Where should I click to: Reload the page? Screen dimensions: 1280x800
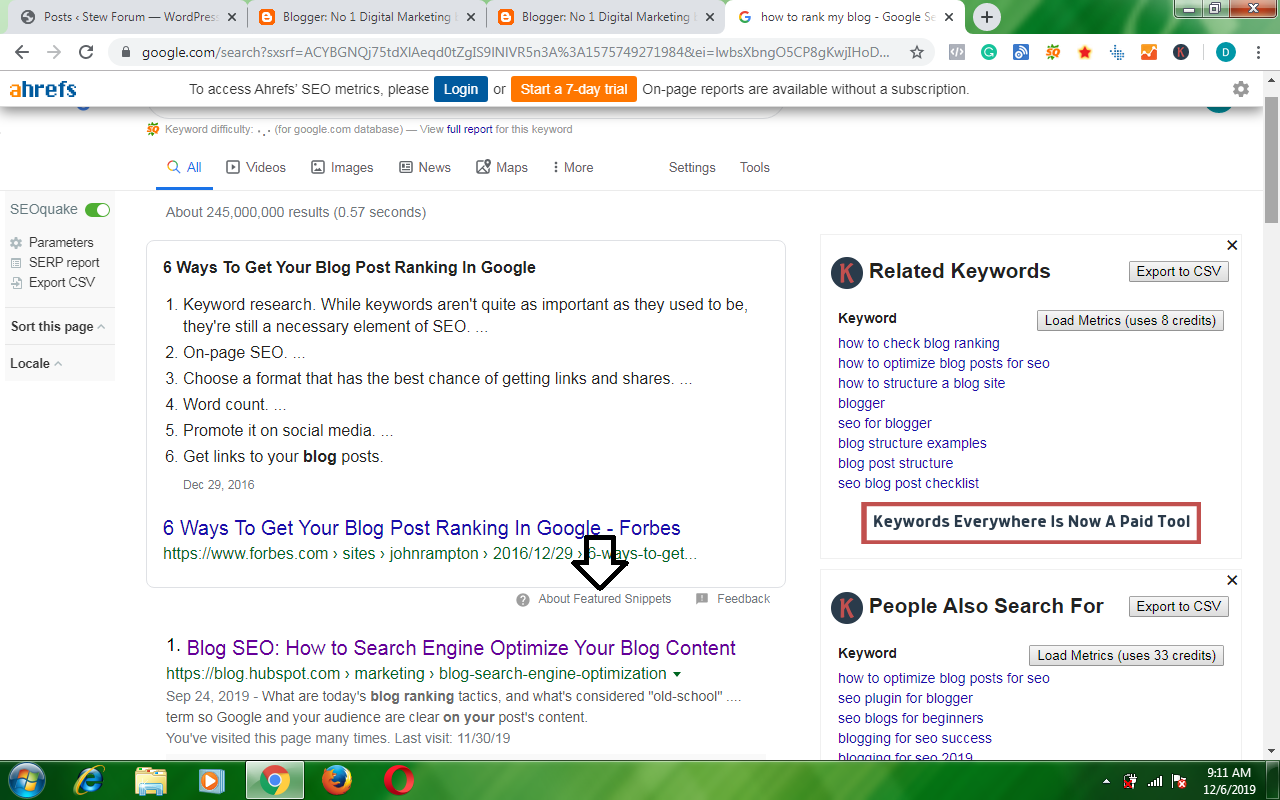86,52
